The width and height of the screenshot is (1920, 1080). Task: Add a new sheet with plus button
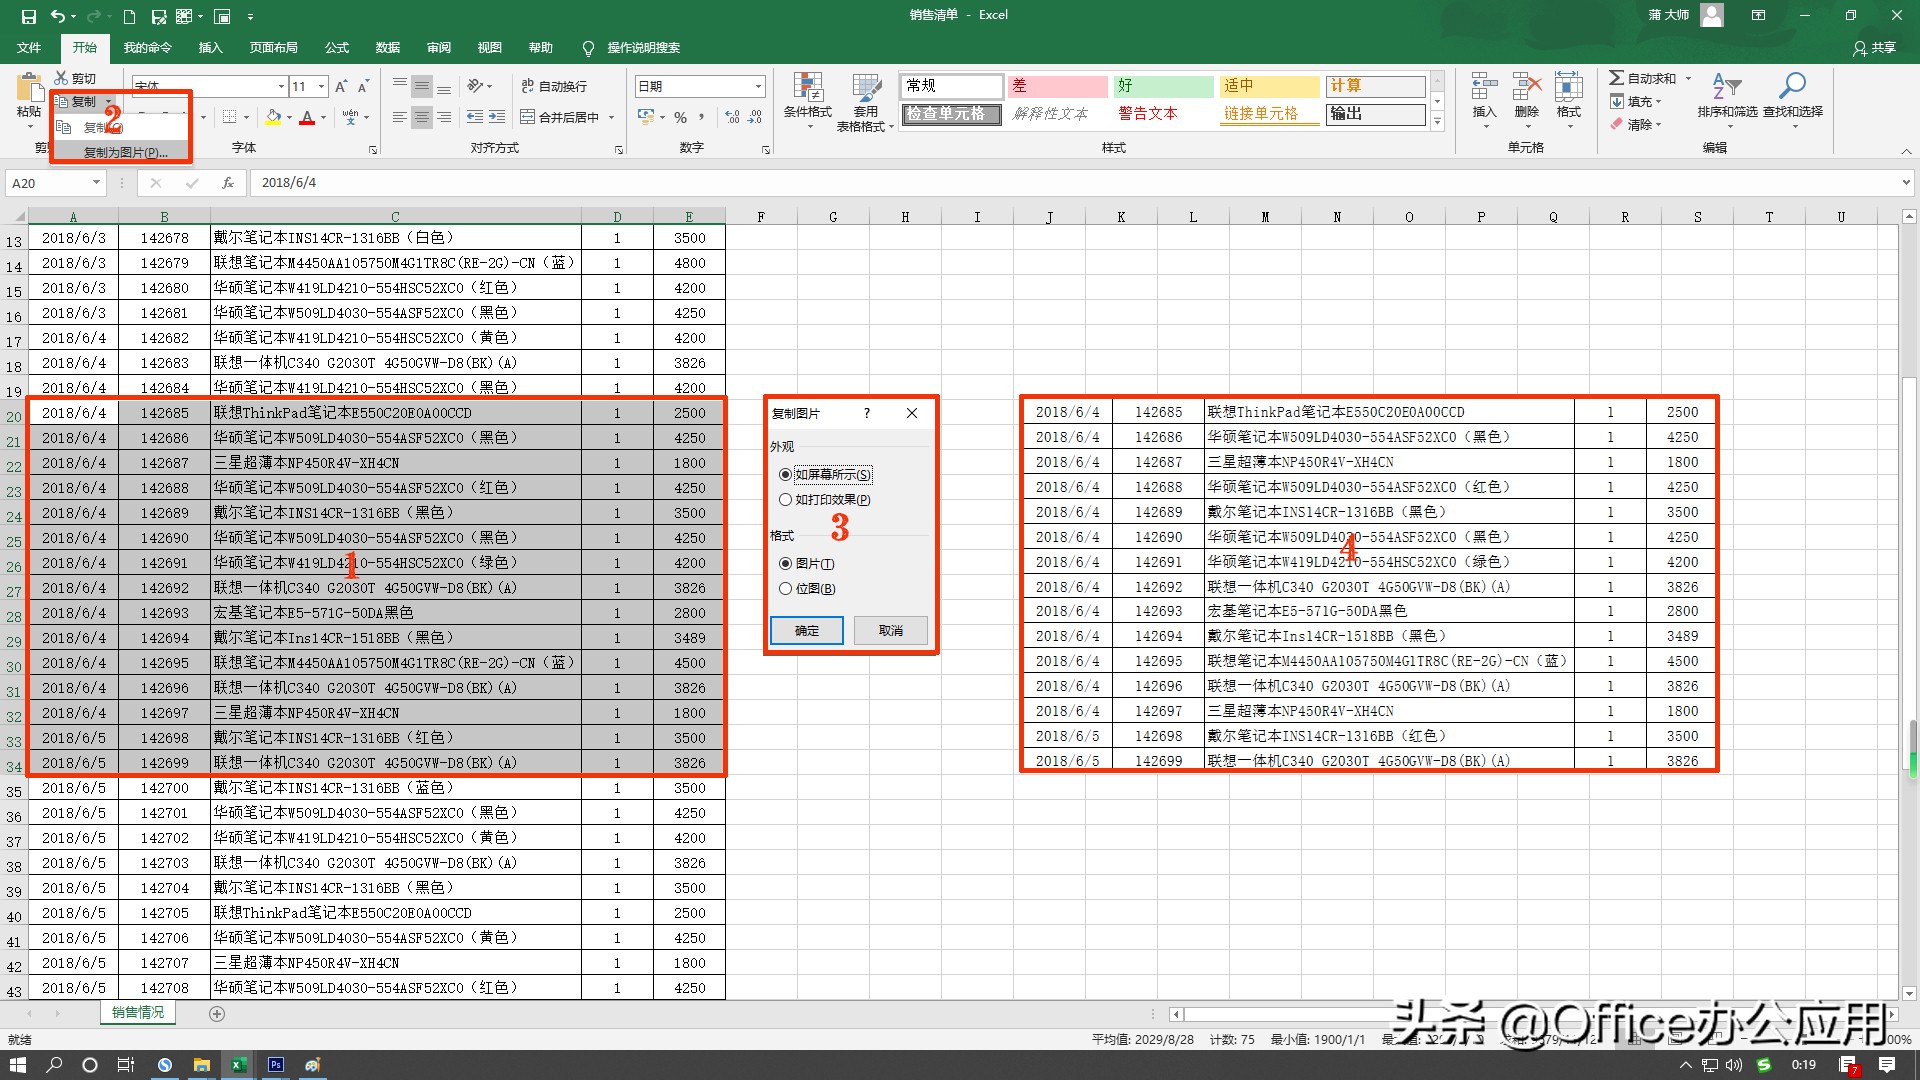(x=217, y=1014)
